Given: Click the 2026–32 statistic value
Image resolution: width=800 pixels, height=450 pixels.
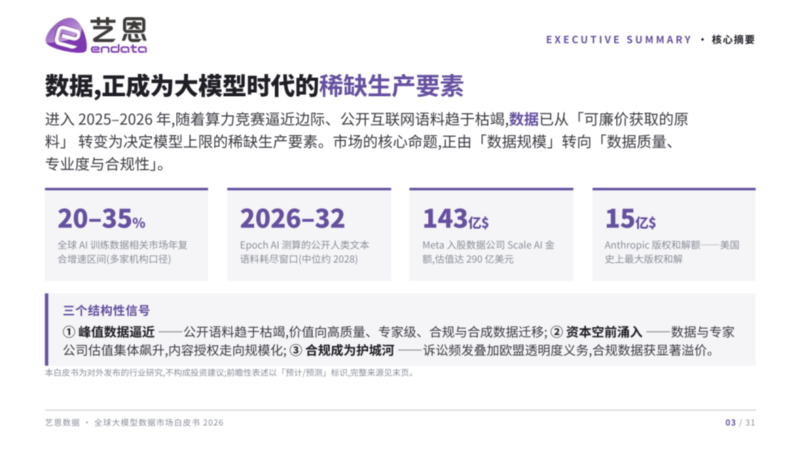Looking at the screenshot, I should (x=292, y=219).
